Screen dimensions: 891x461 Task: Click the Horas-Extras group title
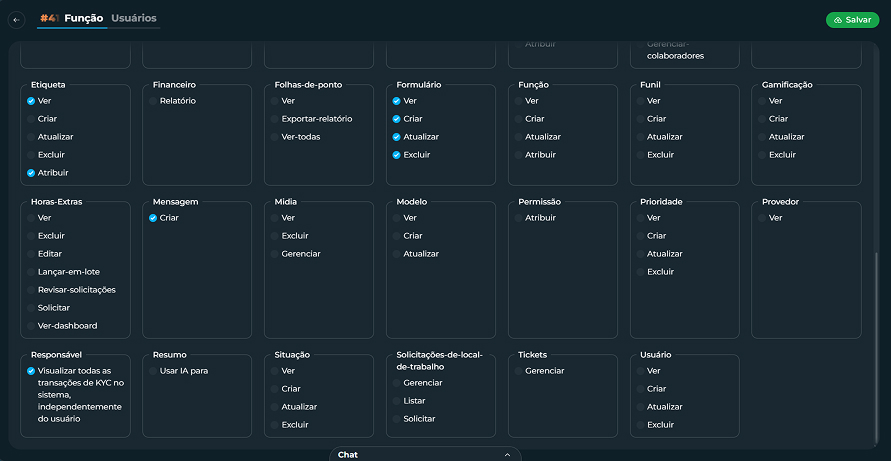pos(56,202)
